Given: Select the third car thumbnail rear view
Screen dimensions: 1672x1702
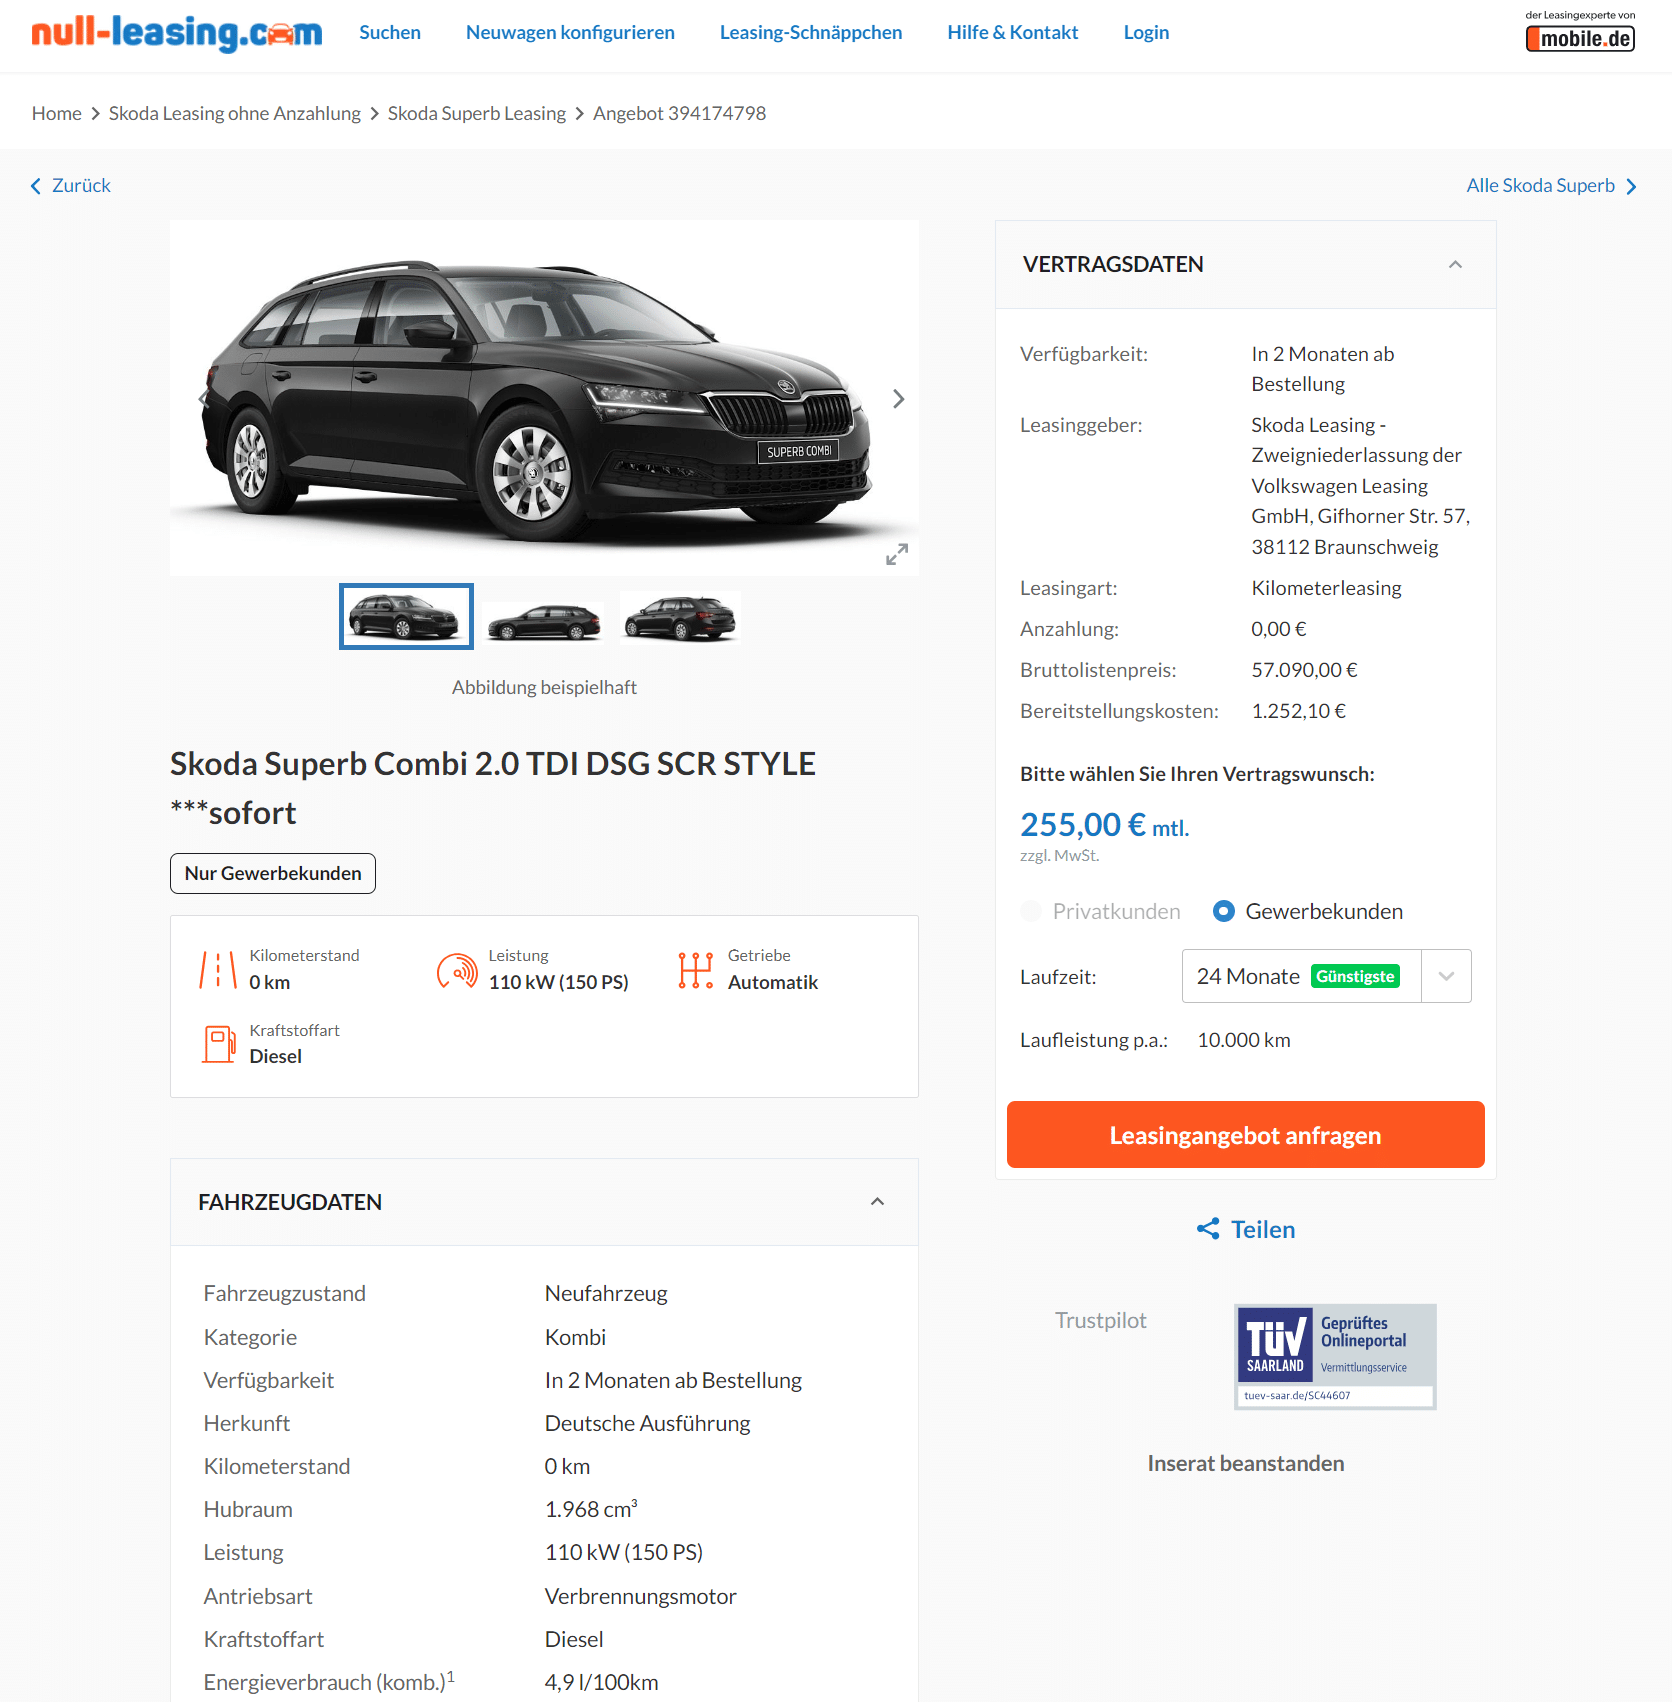Looking at the screenshot, I should tap(680, 617).
